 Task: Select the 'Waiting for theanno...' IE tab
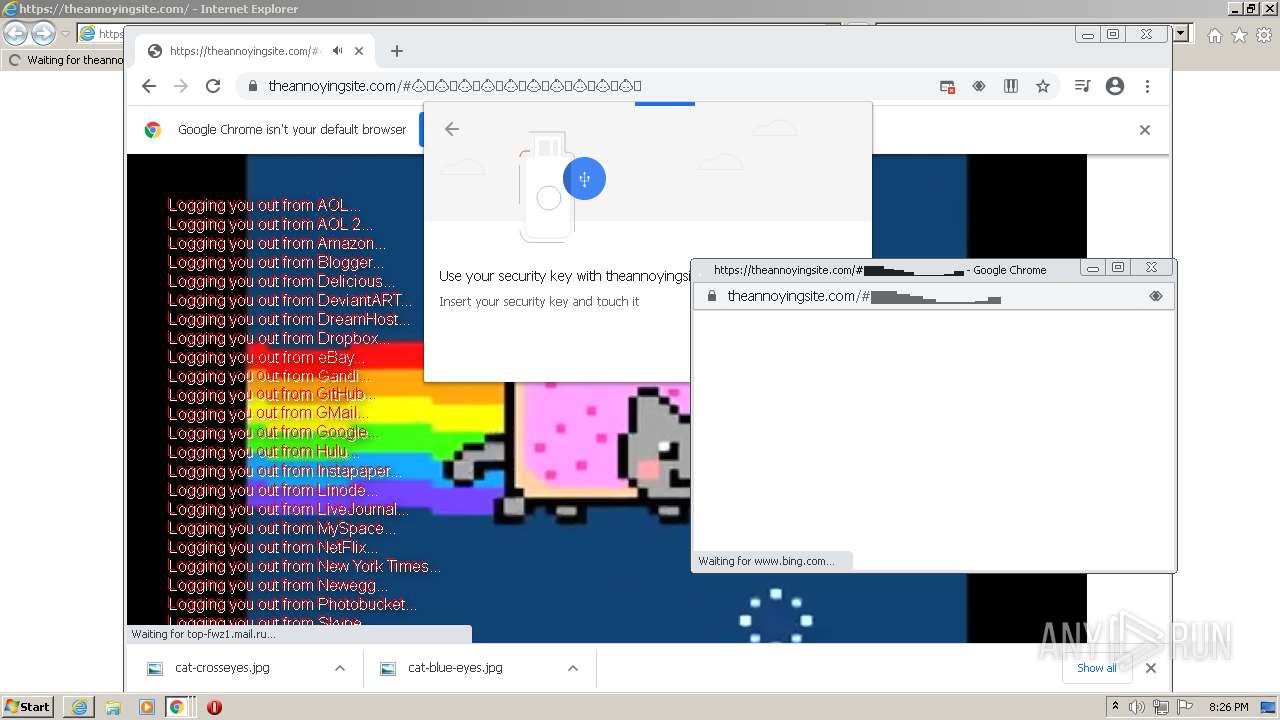pos(66,60)
